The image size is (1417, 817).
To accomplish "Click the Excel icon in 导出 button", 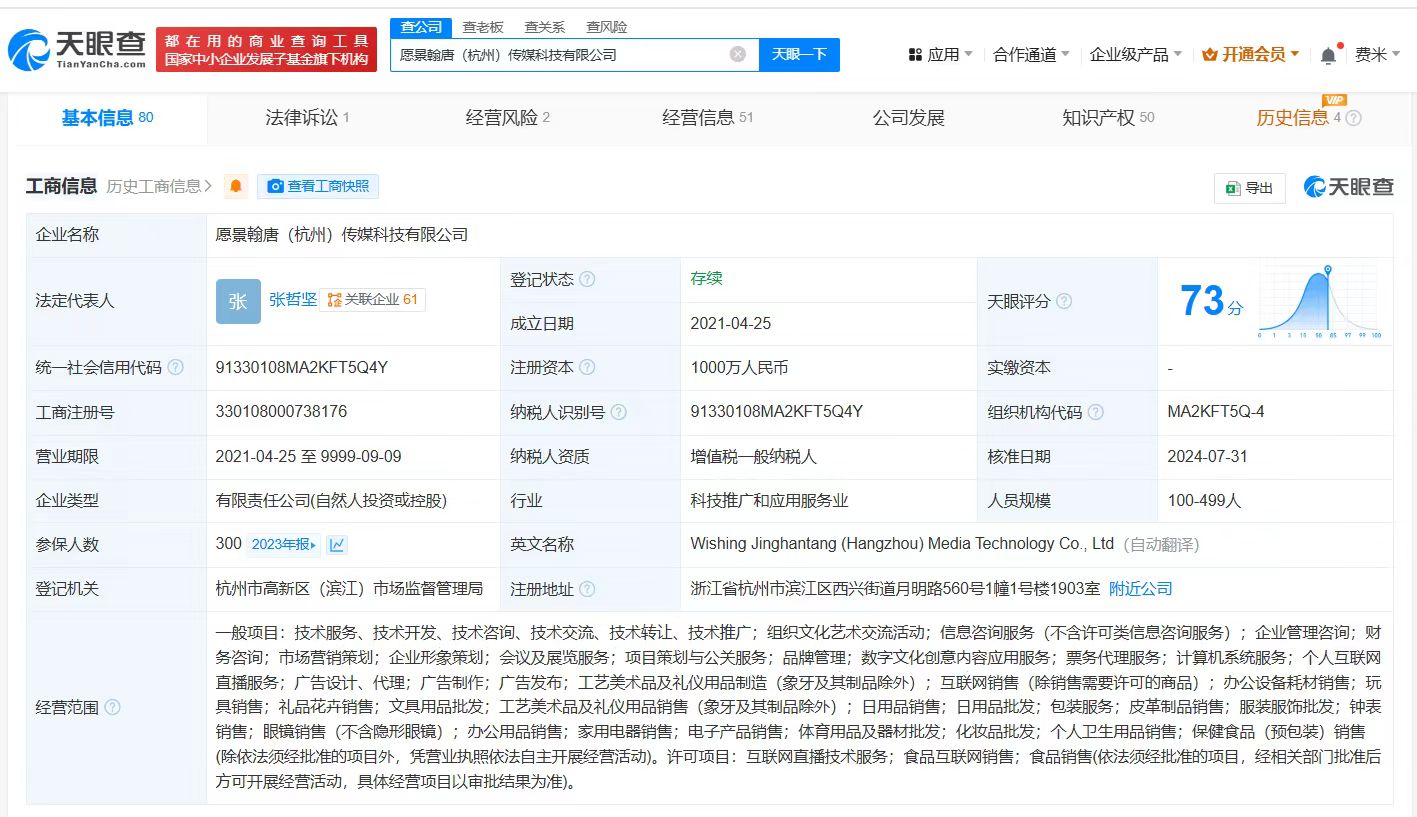I will click(x=1233, y=188).
